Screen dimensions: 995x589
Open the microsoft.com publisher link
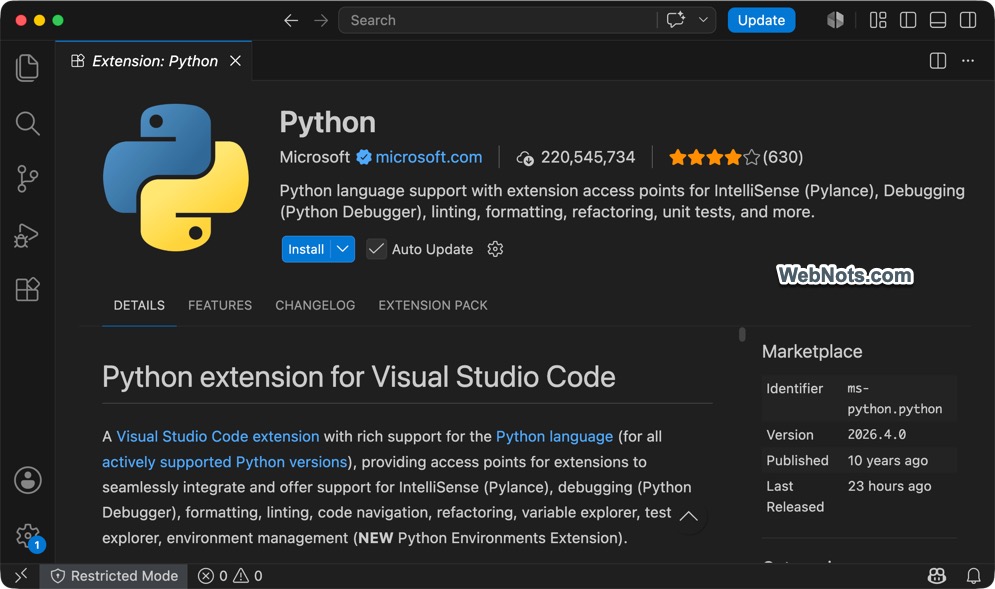[x=428, y=157]
